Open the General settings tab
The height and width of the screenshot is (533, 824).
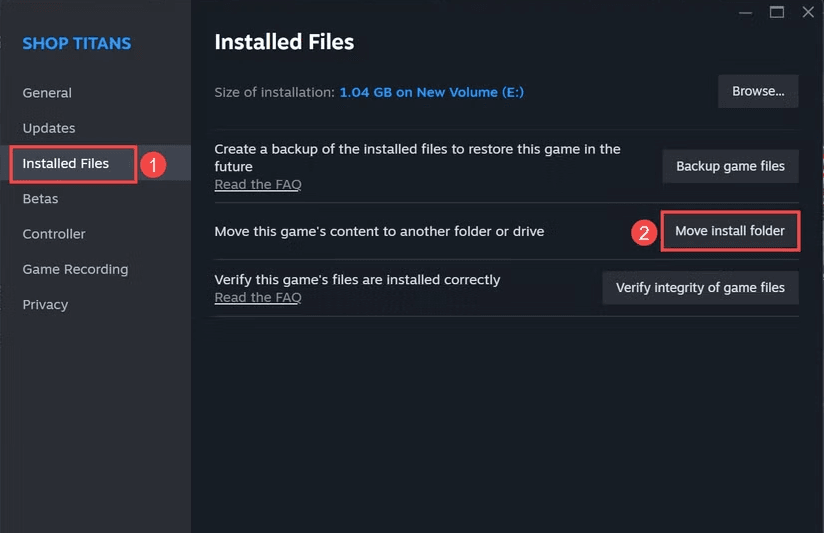pyautogui.click(x=47, y=93)
